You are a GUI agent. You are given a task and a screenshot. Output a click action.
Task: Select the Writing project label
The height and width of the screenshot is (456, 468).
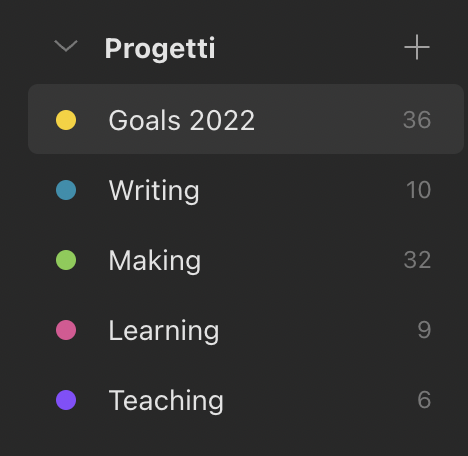[154, 191]
